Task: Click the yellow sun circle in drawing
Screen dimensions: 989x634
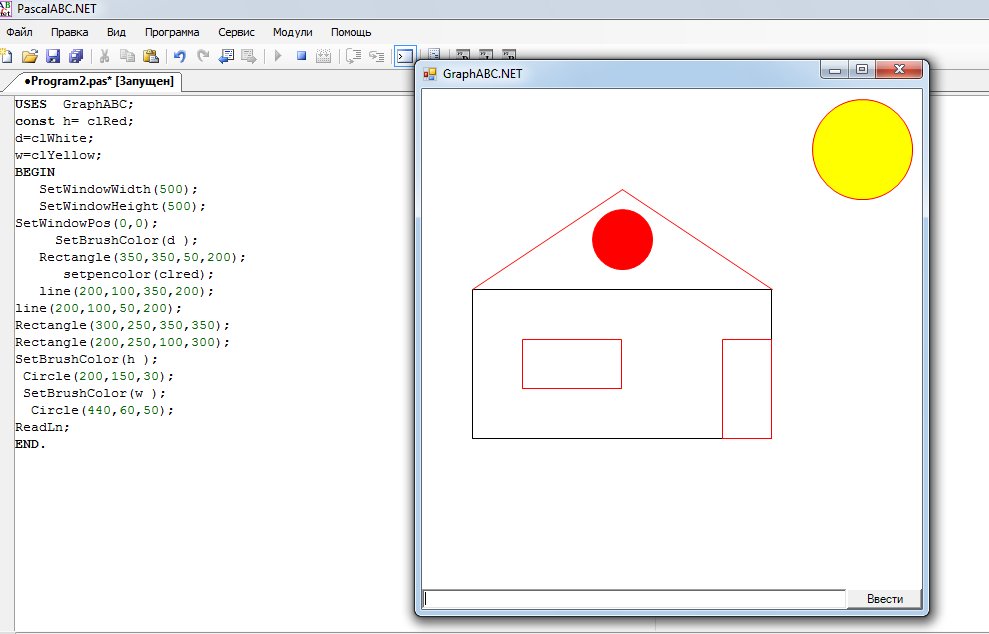Action: pos(862,150)
